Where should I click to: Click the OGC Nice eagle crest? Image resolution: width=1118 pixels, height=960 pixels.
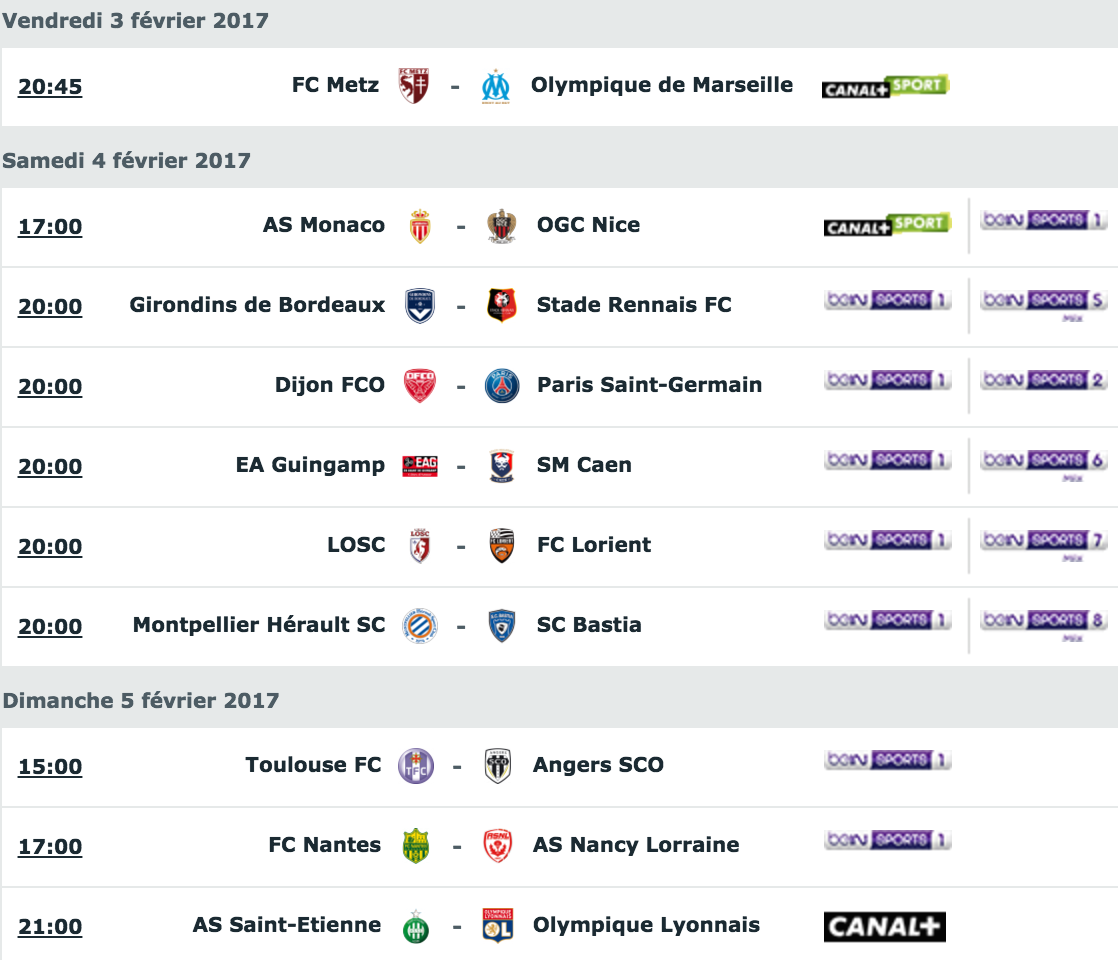coord(502,226)
